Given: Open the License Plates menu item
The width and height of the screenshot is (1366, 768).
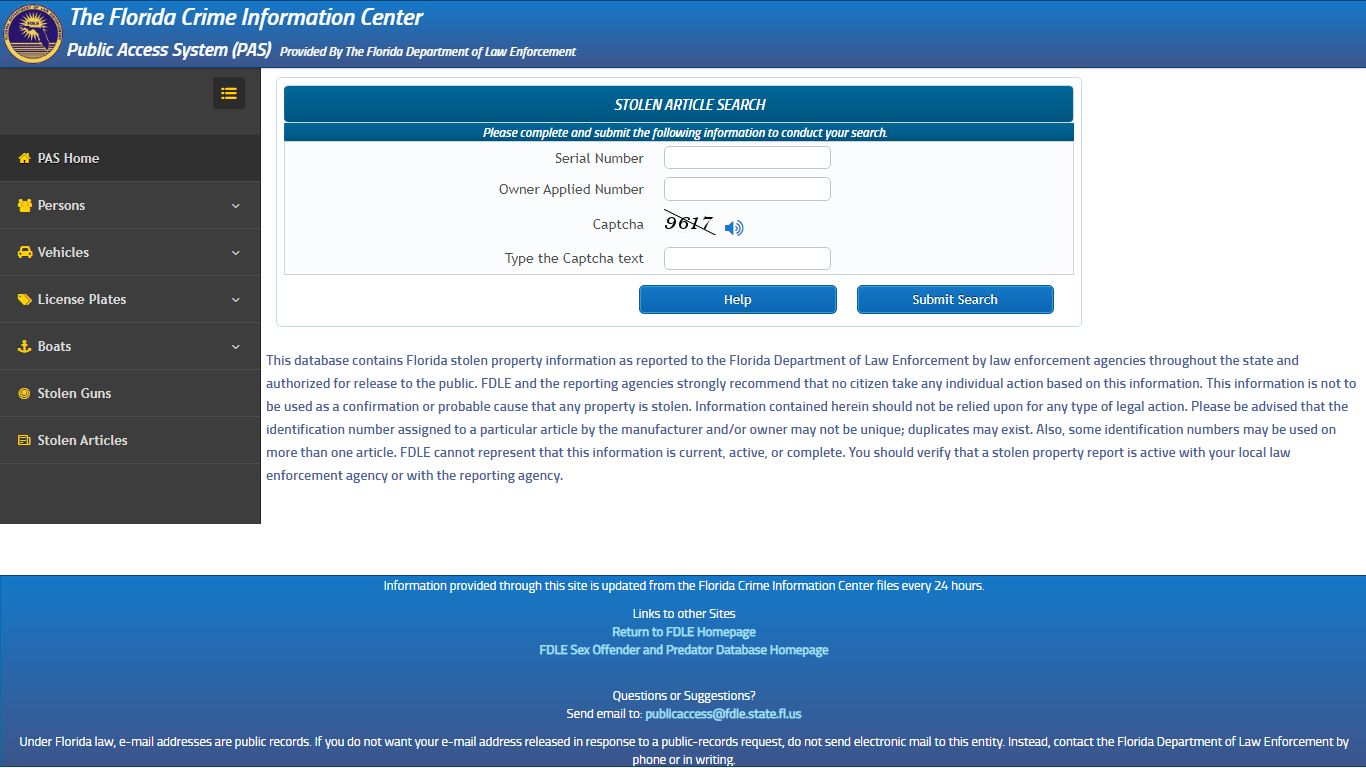Looking at the screenshot, I should click(x=130, y=299).
